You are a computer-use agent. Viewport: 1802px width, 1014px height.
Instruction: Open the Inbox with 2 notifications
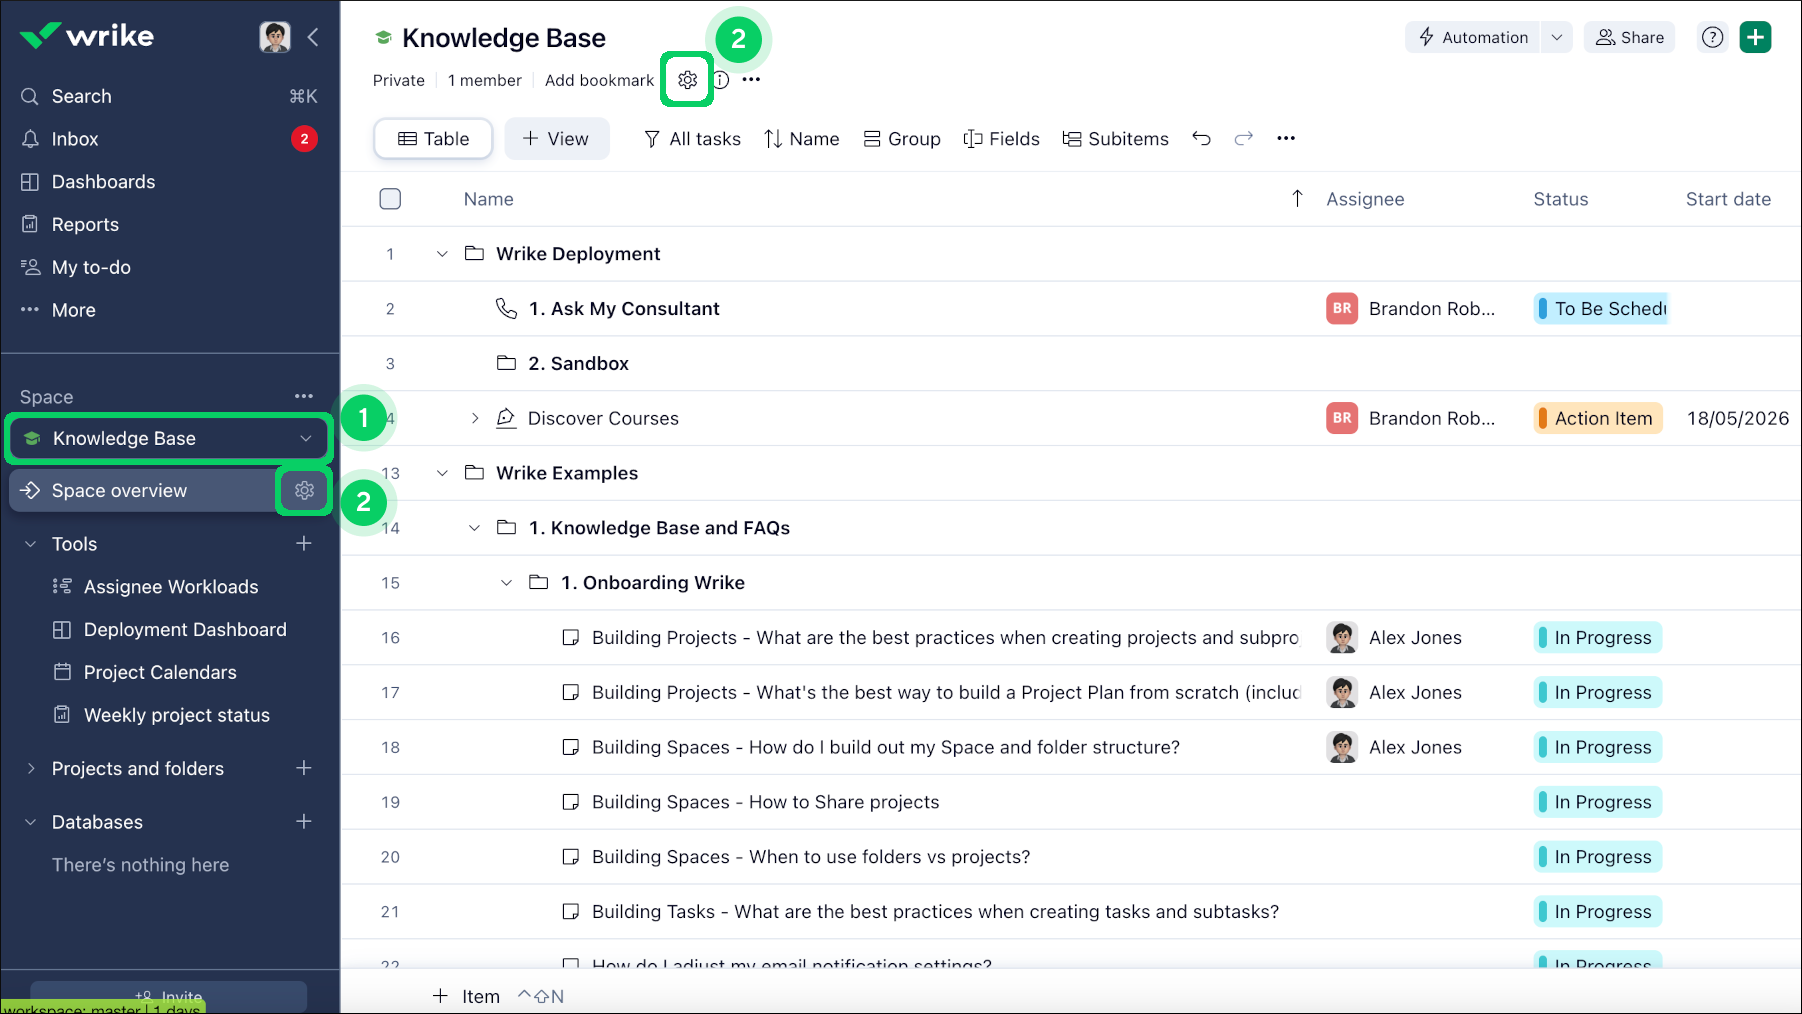75,138
